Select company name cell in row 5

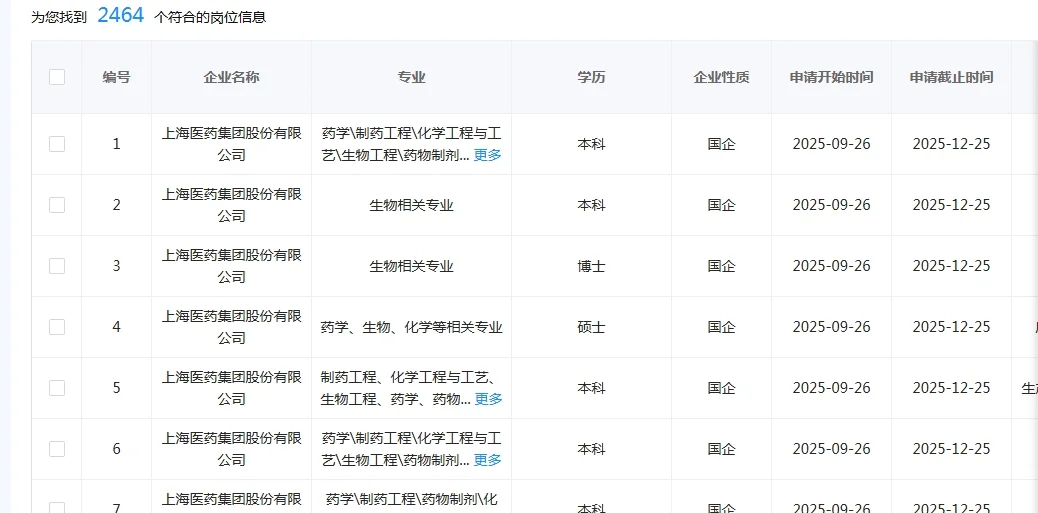pos(232,388)
